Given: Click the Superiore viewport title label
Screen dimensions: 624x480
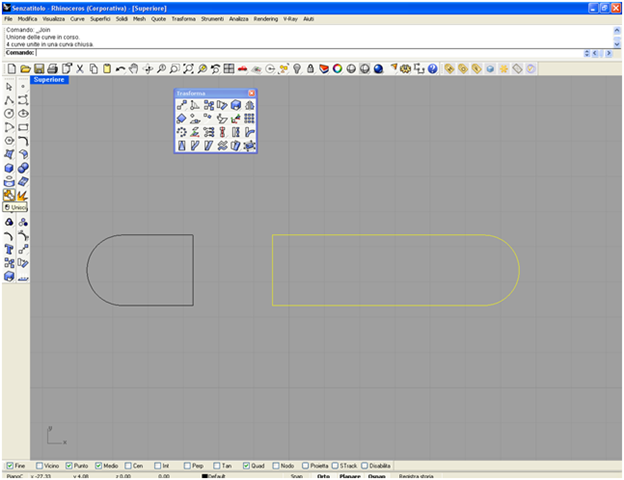Looking at the screenshot, I should (49, 80).
